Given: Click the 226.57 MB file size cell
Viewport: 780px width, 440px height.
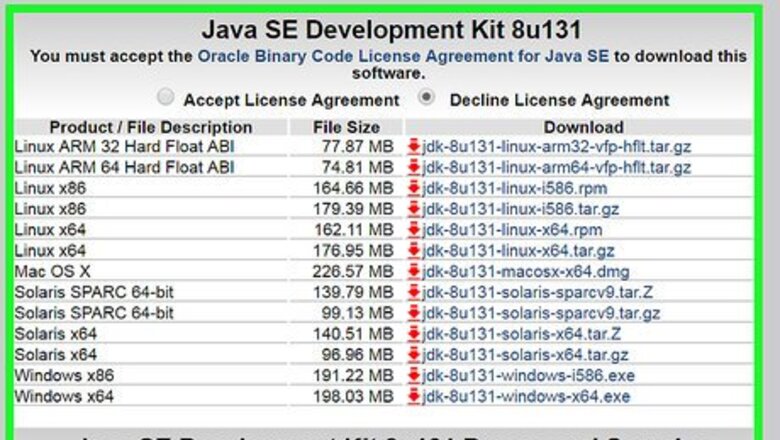Looking at the screenshot, I should click(x=353, y=272).
